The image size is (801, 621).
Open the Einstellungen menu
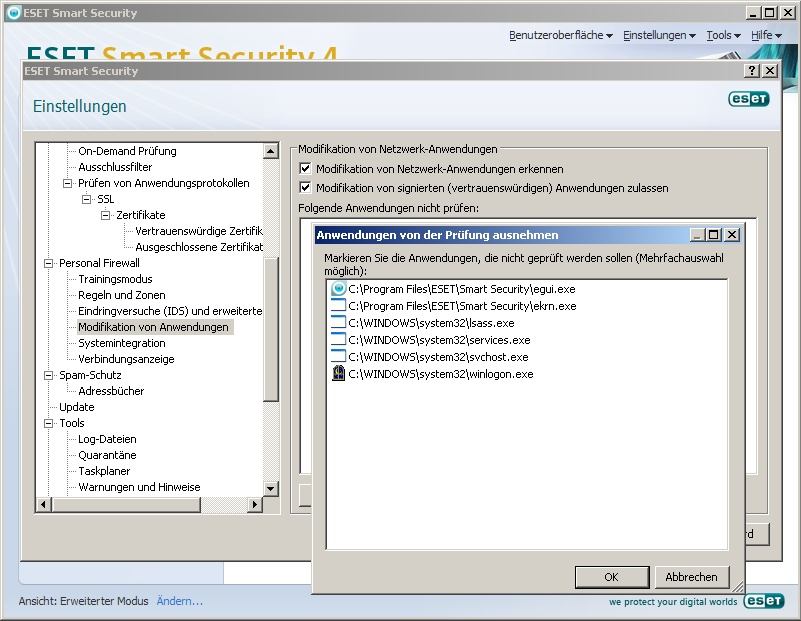click(659, 35)
